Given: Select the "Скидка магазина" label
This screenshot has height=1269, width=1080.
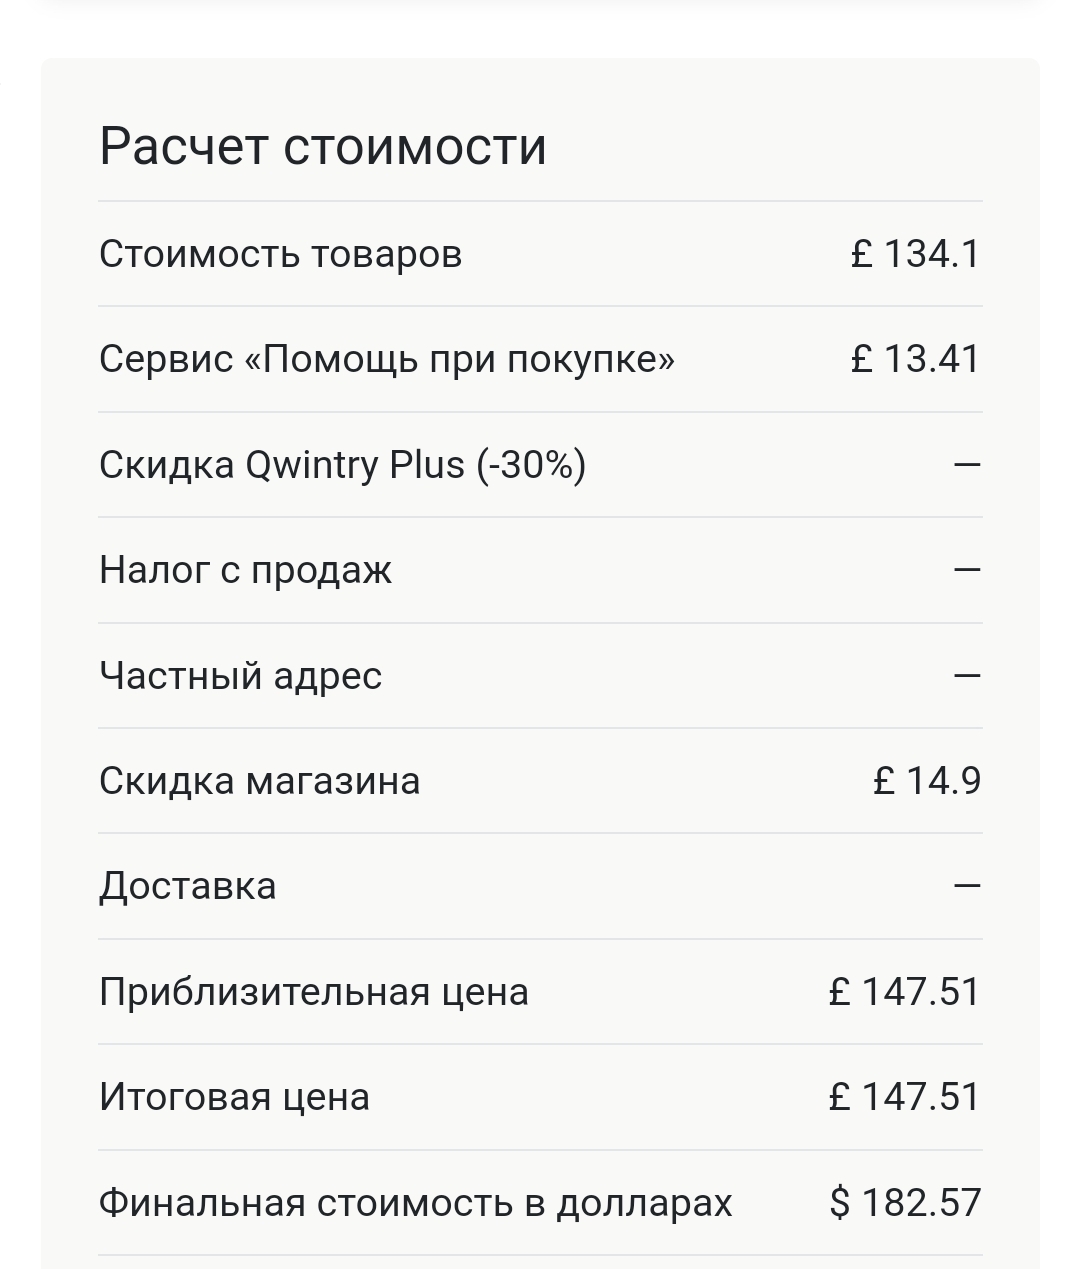Looking at the screenshot, I should click(x=259, y=781).
